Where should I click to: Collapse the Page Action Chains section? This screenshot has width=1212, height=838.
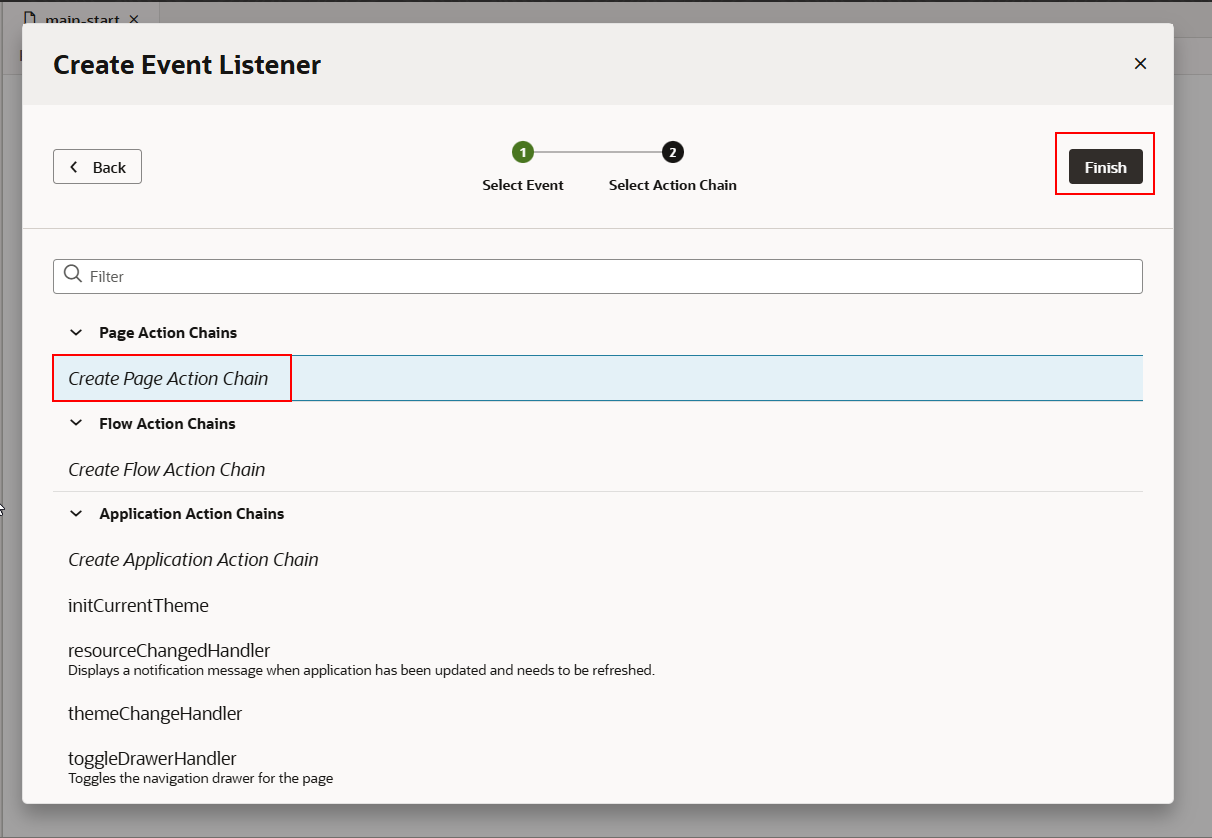pyautogui.click(x=76, y=333)
